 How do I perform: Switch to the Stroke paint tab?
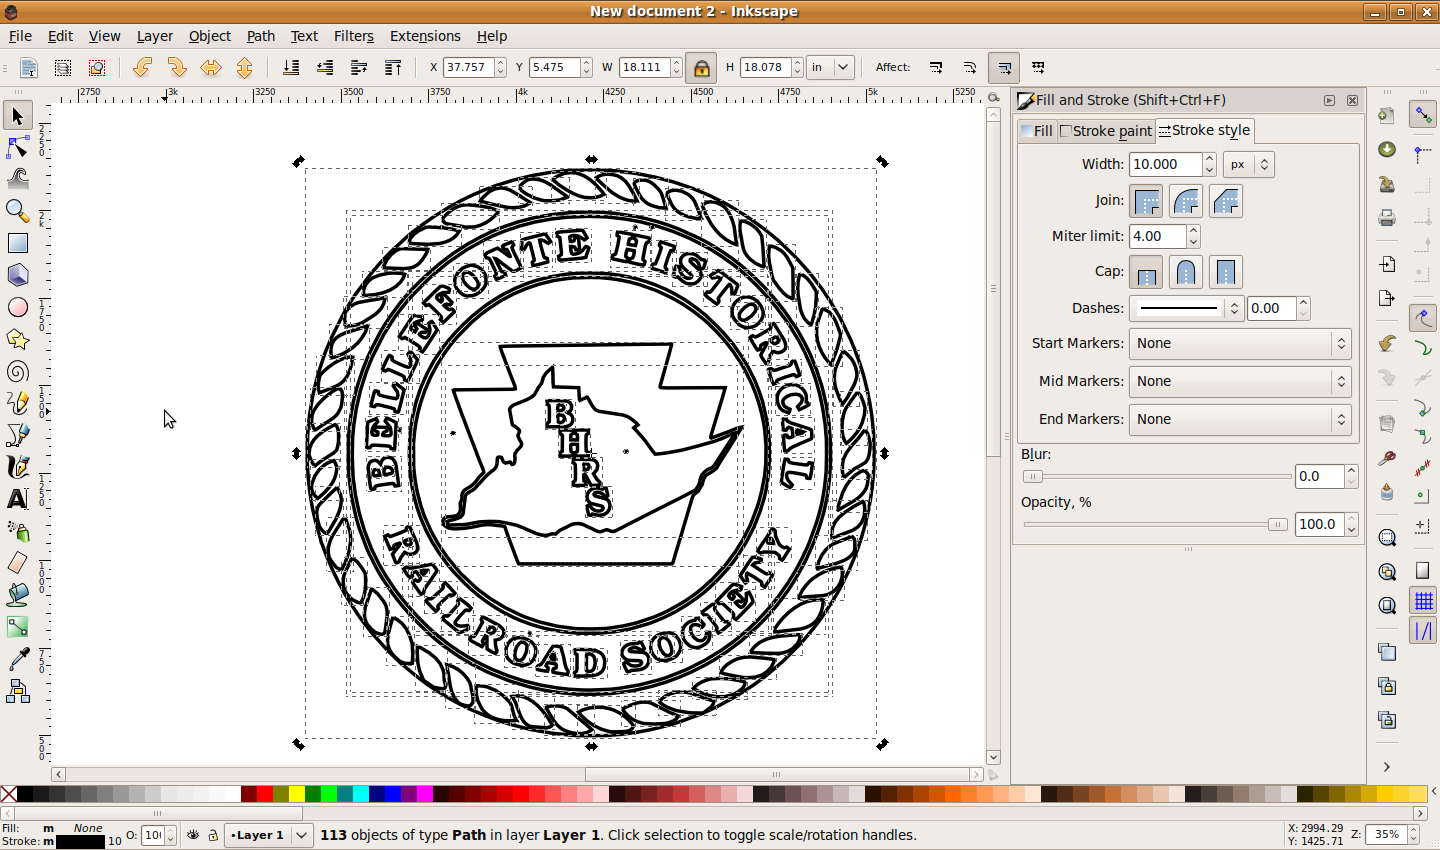click(1106, 131)
